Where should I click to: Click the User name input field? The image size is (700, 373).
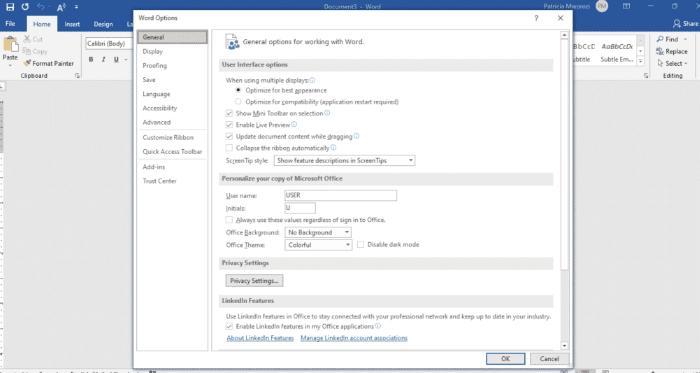tap(341, 195)
